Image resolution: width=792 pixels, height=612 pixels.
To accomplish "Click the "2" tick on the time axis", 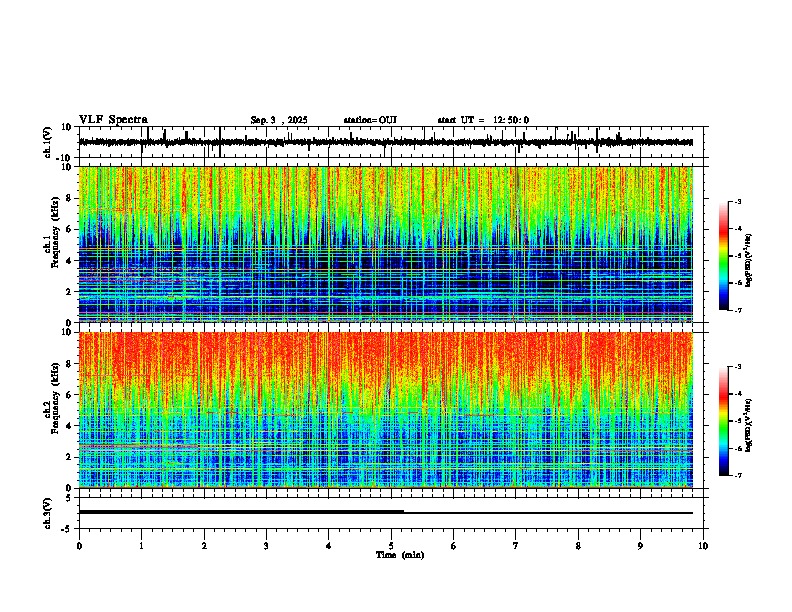I will coord(204,546).
